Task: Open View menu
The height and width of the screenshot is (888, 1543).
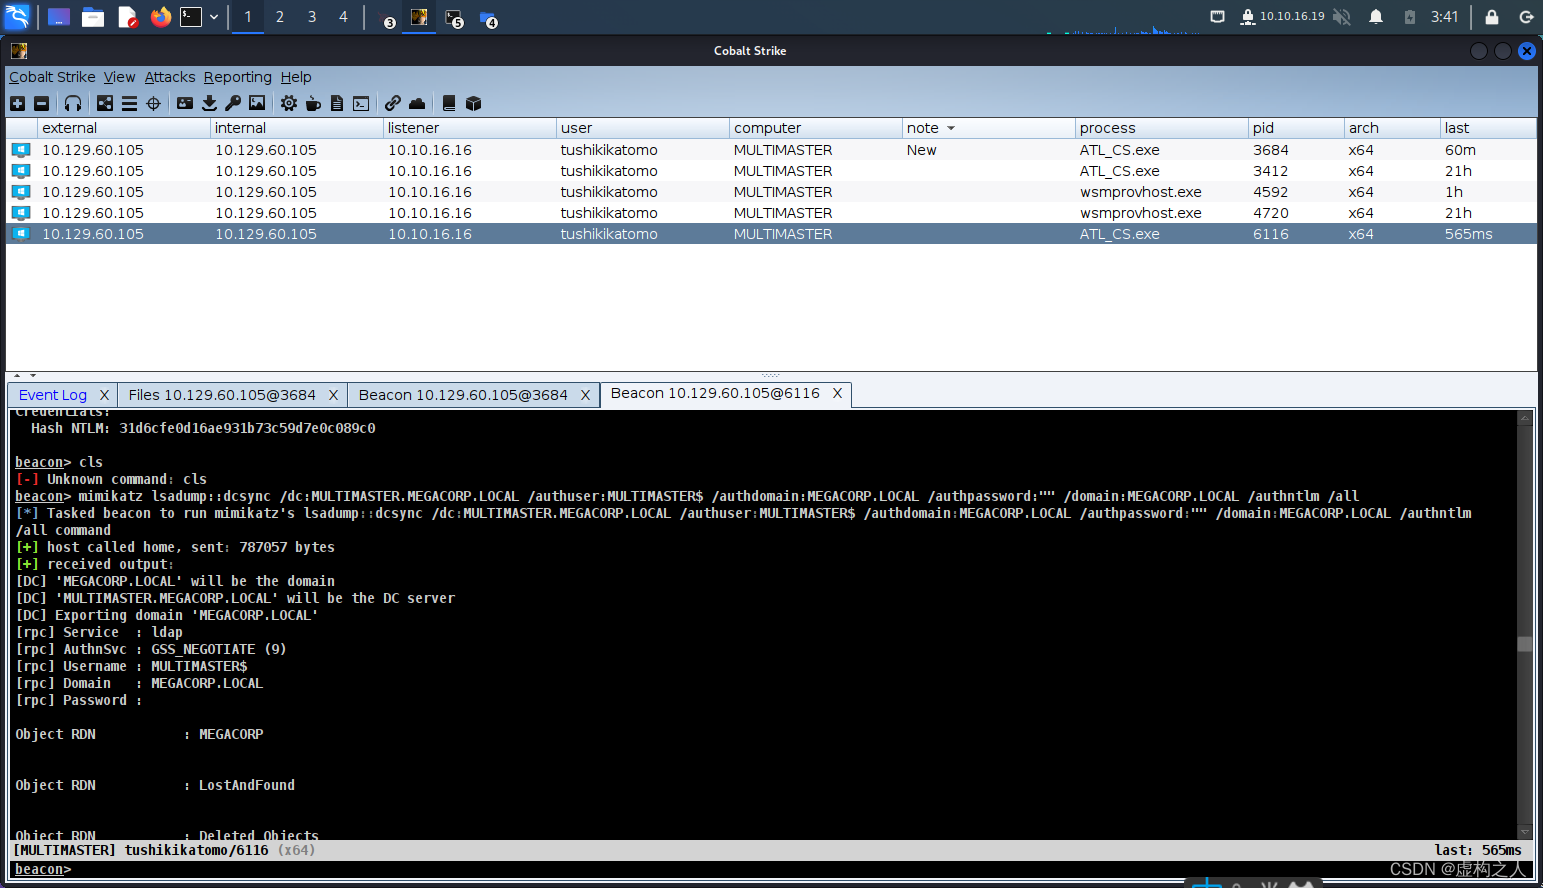Action: pos(119,77)
